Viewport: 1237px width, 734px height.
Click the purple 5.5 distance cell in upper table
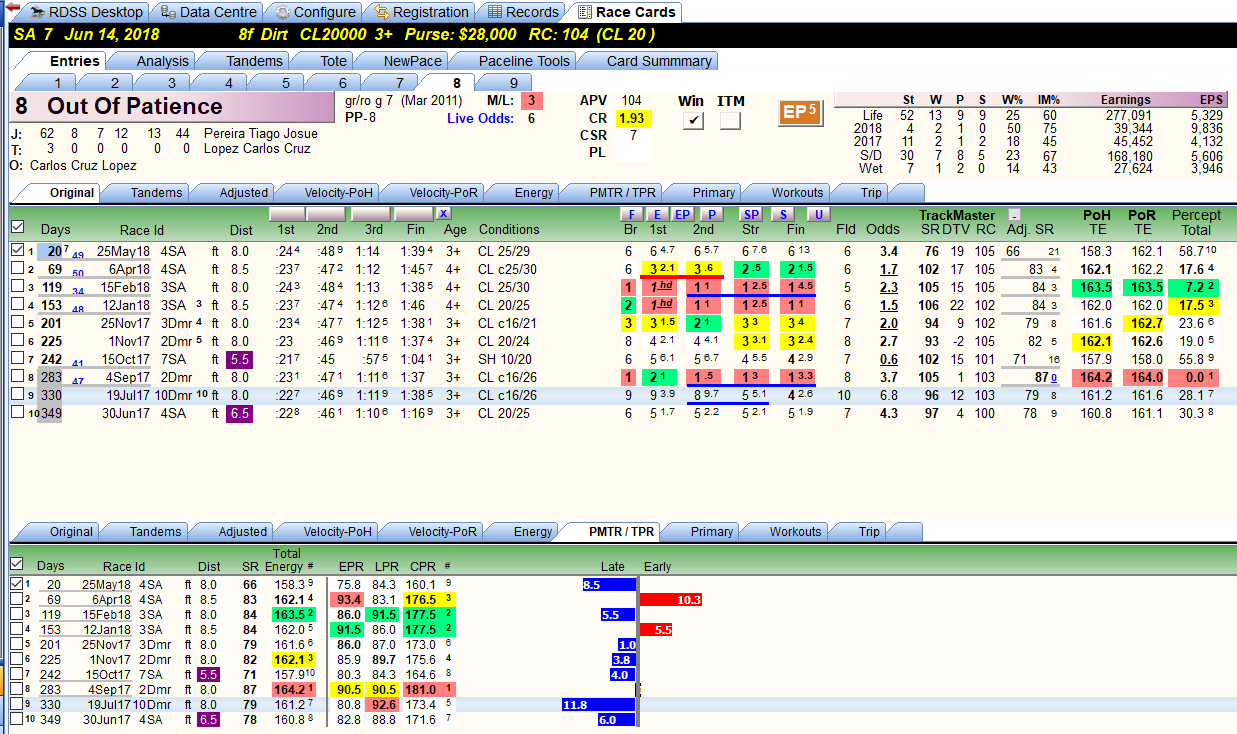(x=240, y=359)
